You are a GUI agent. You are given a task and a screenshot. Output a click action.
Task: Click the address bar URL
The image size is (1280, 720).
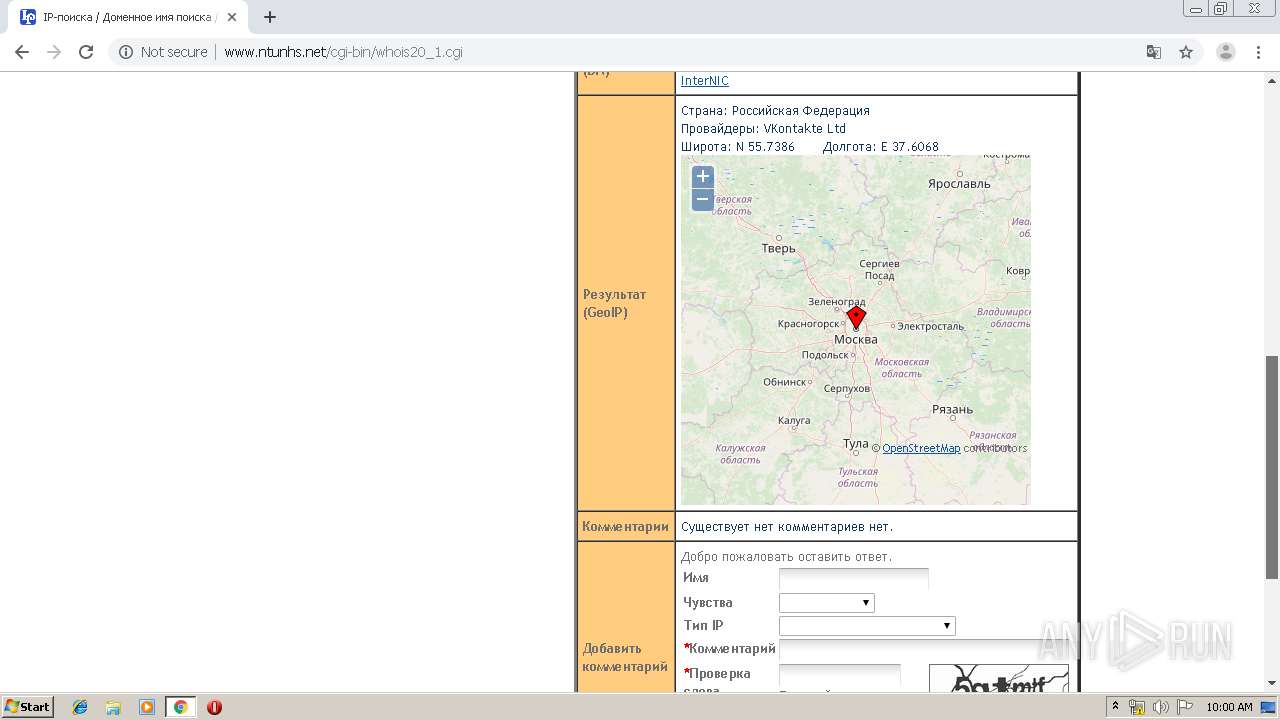(x=343, y=52)
